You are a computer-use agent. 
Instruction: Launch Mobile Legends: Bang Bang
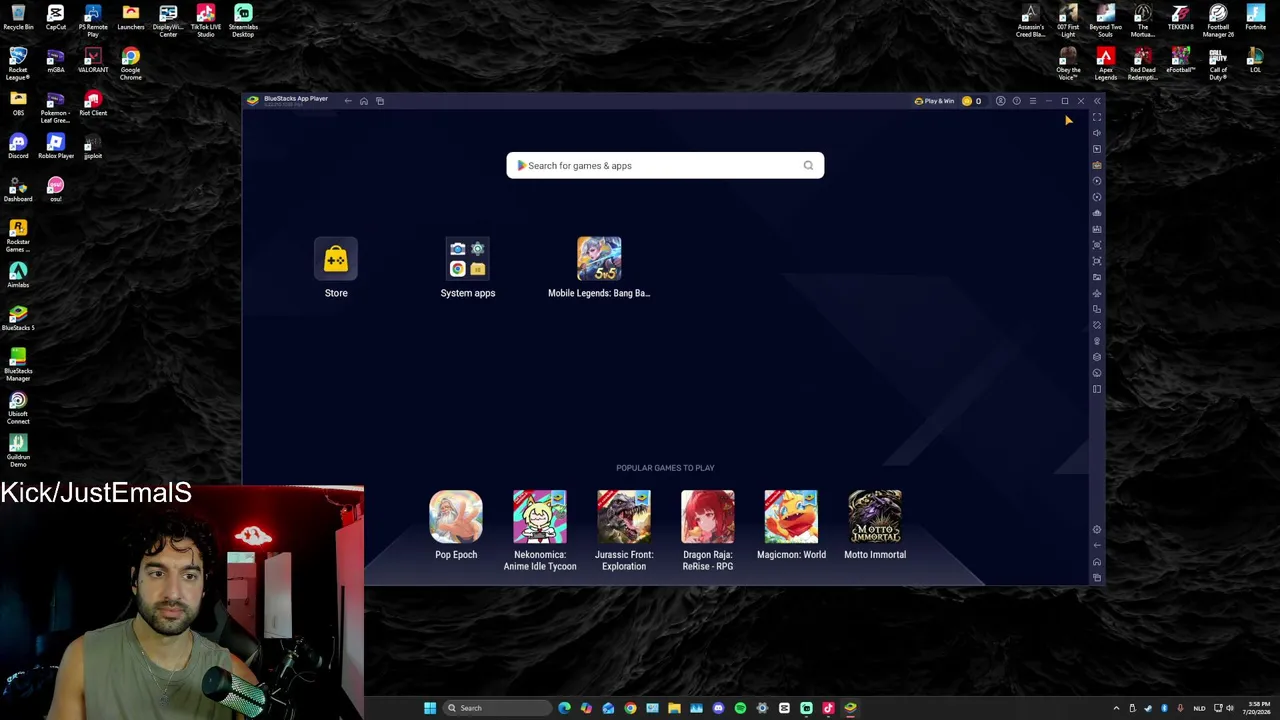(599, 259)
